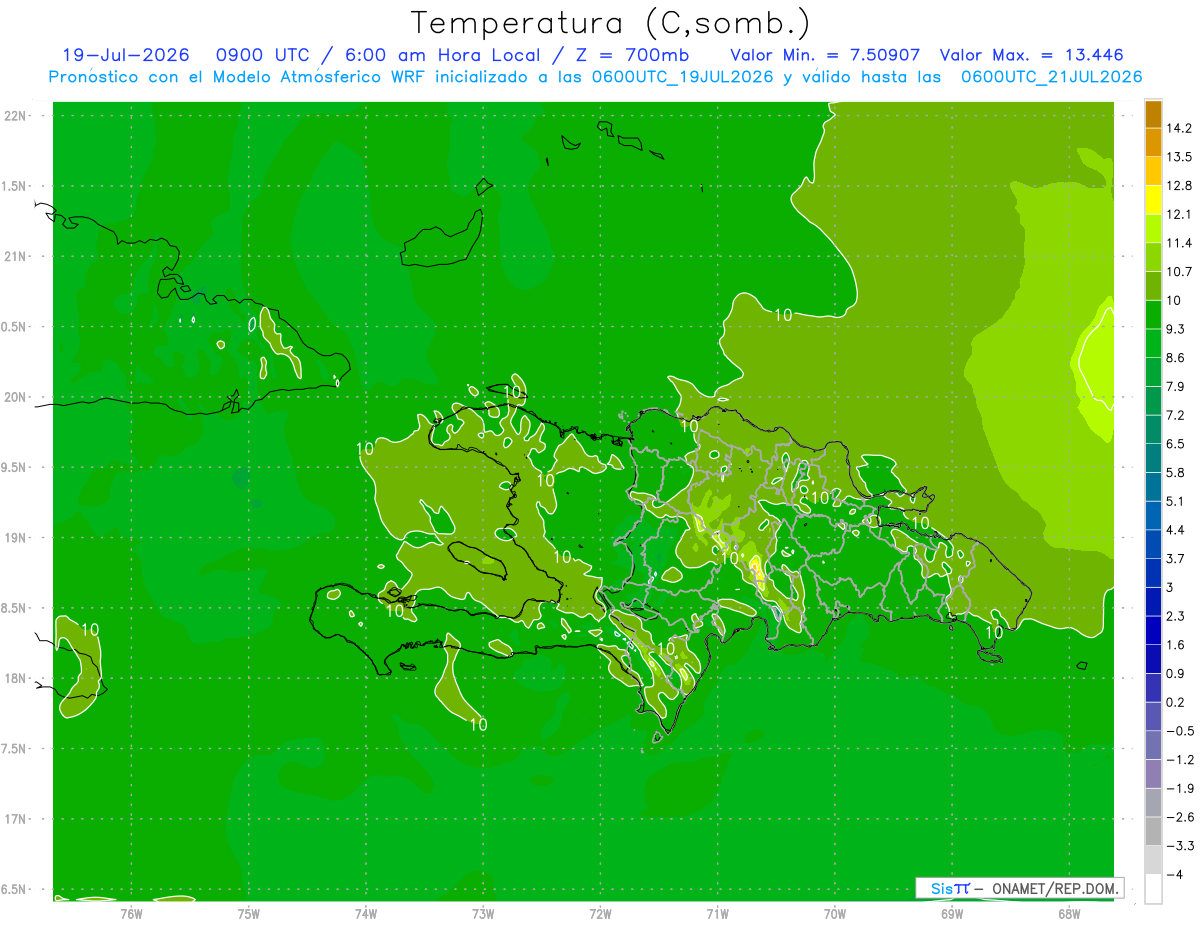1200x927 pixels.
Task: Click the 0.2 colorbar label
Action: [1176, 702]
